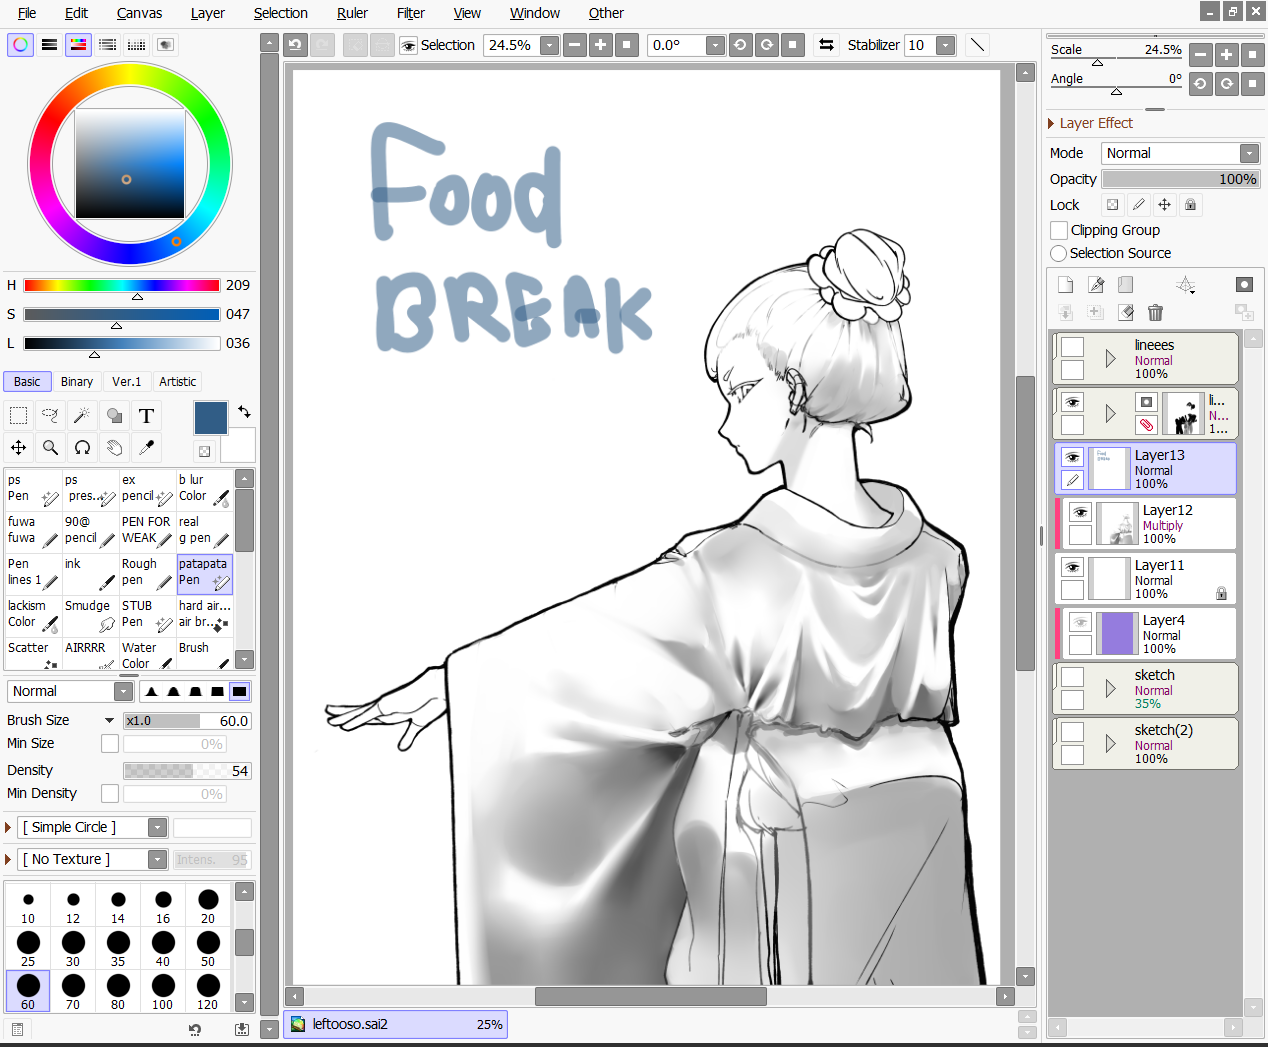Screen dimensions: 1268x1047
Task: Click the canvas horizontal scrollbar
Action: pos(650,996)
